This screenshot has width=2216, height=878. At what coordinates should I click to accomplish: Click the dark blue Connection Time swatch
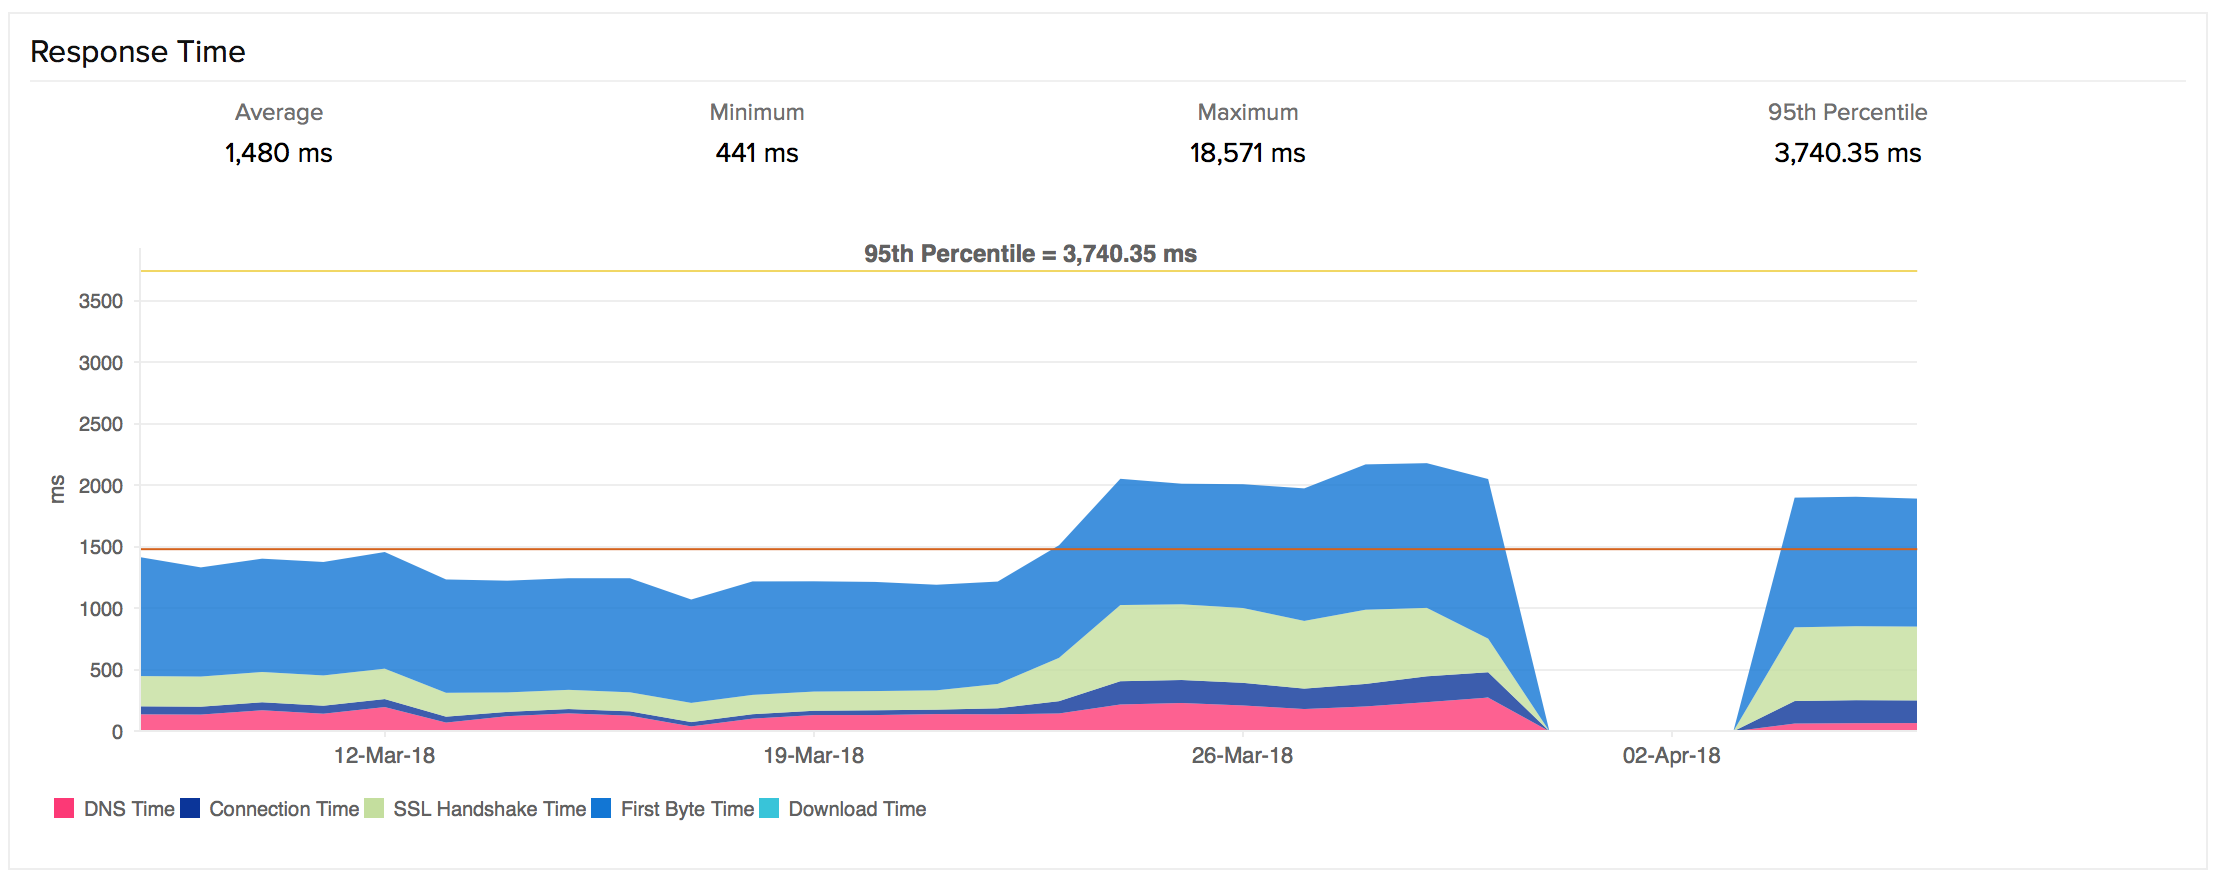pyautogui.click(x=190, y=809)
